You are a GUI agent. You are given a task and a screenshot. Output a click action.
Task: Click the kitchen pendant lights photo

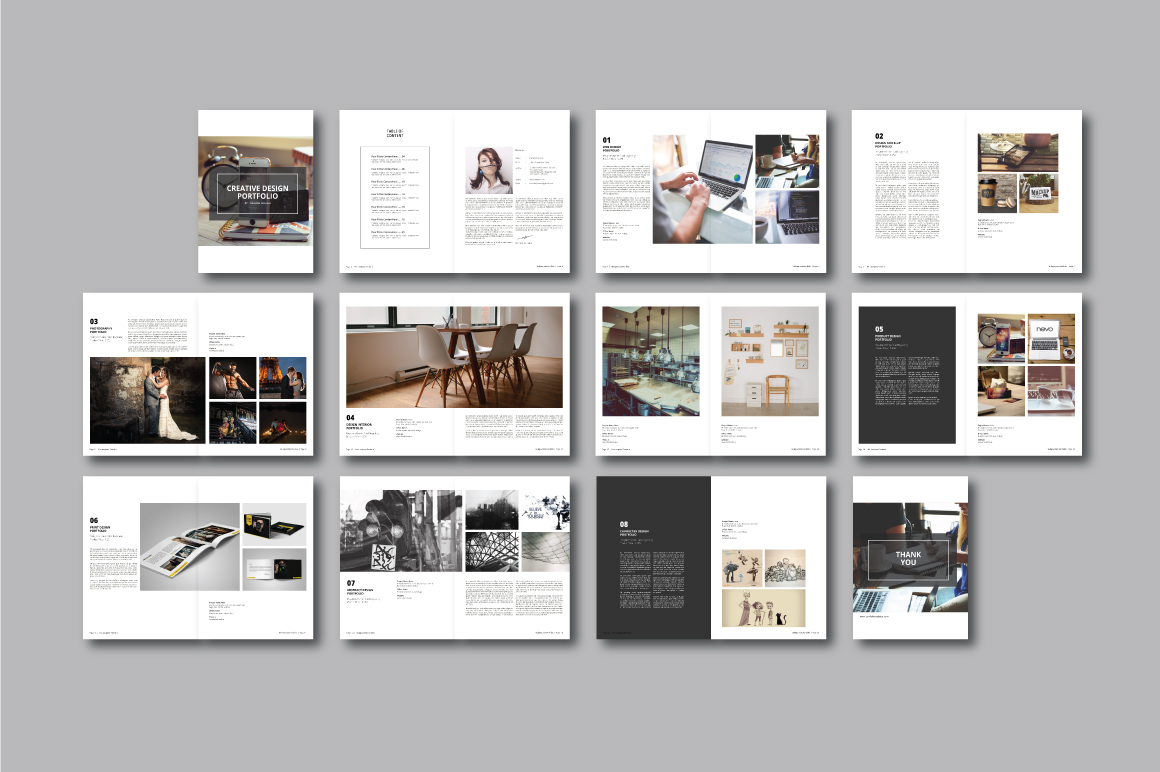tap(650, 361)
